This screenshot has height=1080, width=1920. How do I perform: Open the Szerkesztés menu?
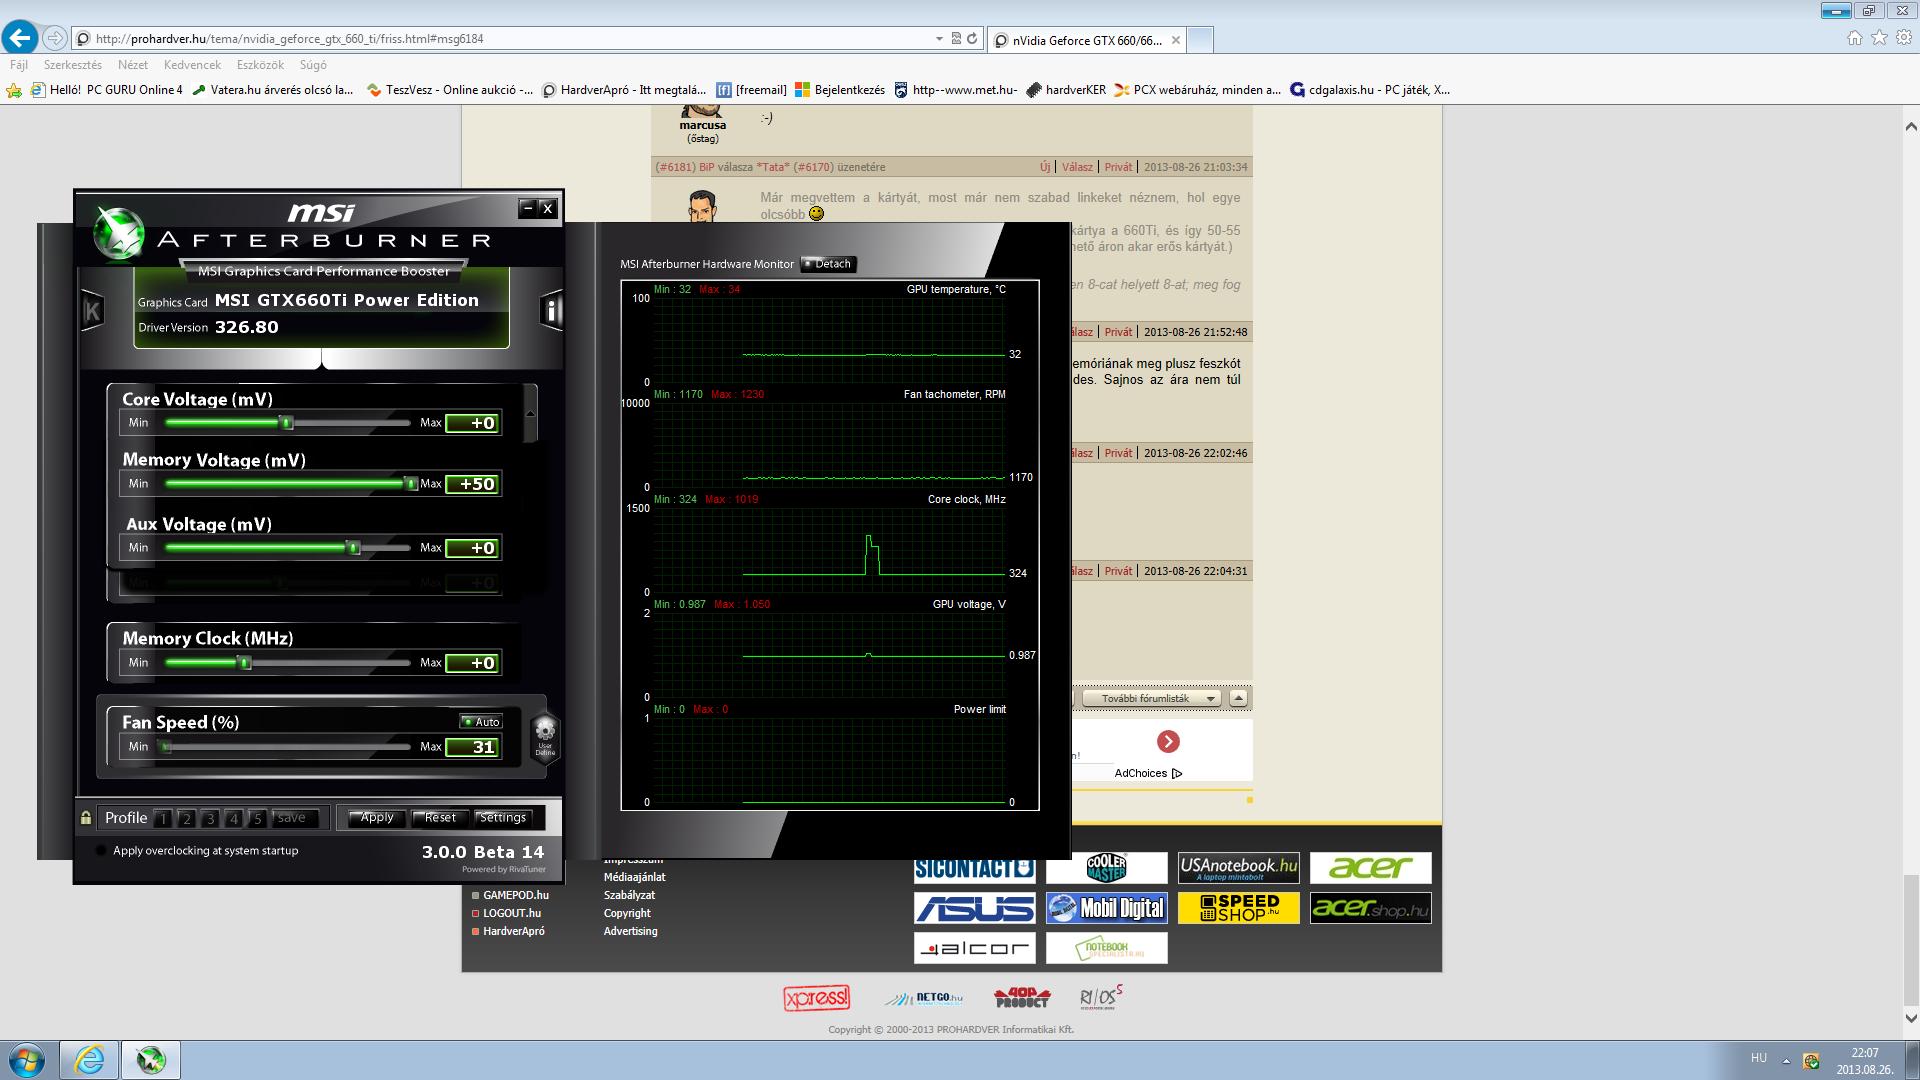pos(73,65)
